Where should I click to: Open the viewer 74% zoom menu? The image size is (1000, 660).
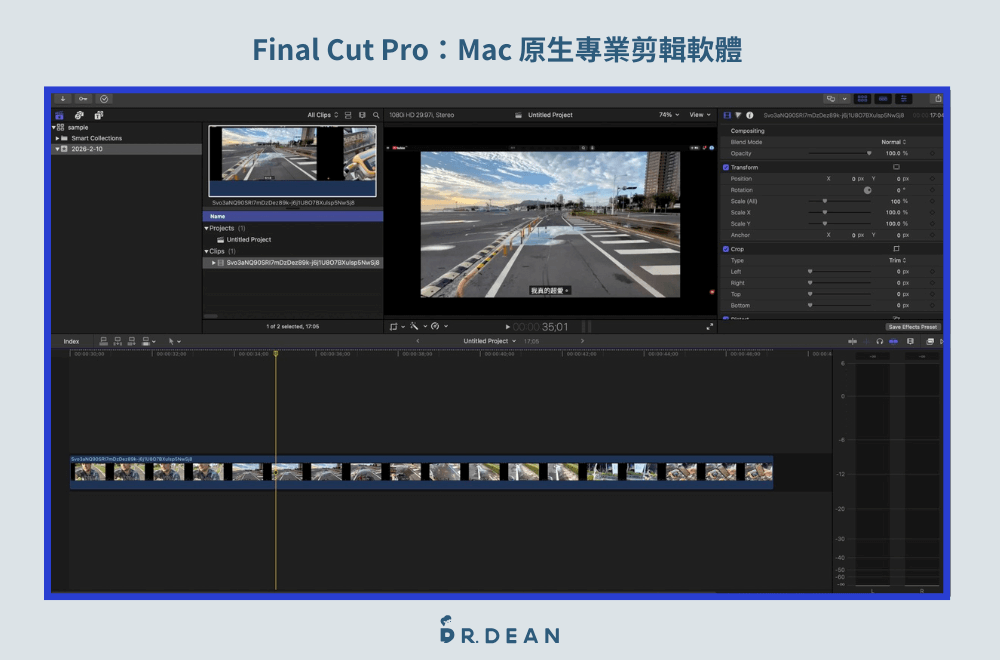pyautogui.click(x=668, y=115)
